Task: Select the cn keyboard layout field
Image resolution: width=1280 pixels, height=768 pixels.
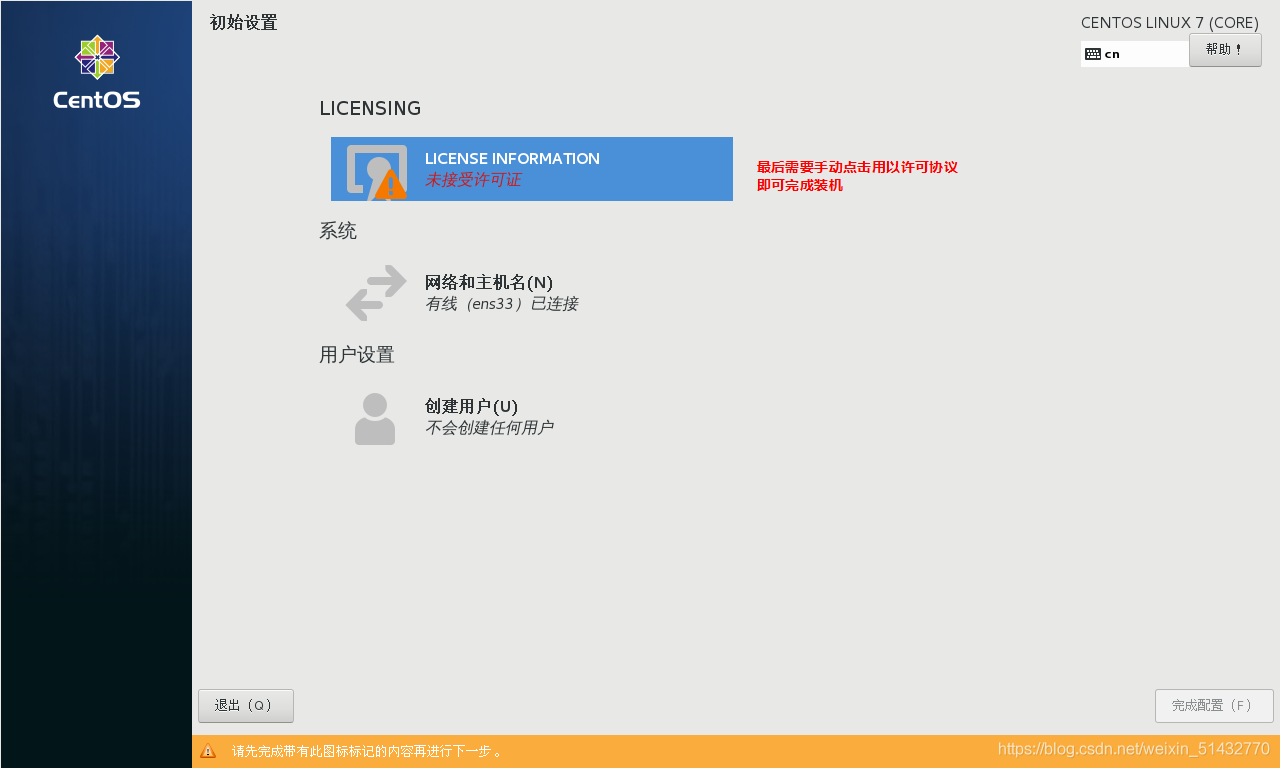Action: click(x=1135, y=54)
